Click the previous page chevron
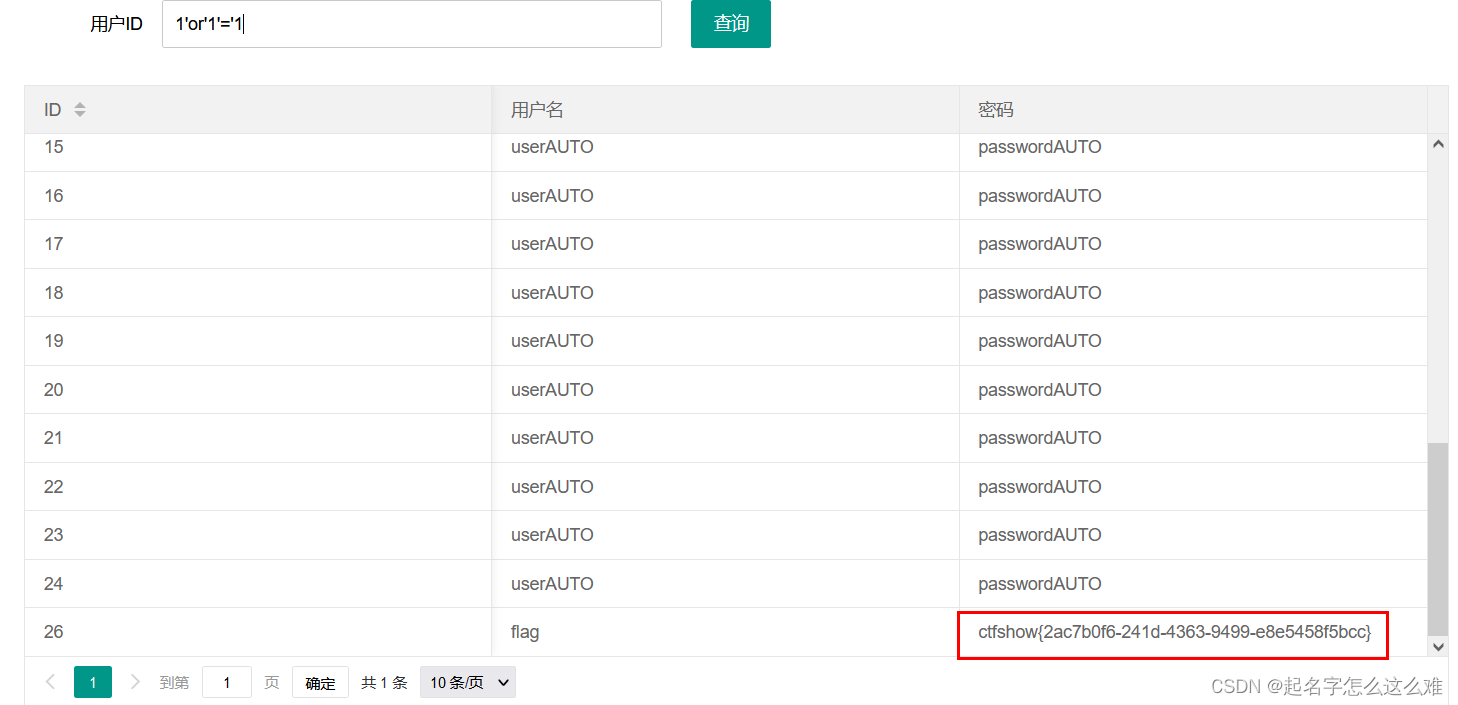1458x705 pixels. (50, 682)
